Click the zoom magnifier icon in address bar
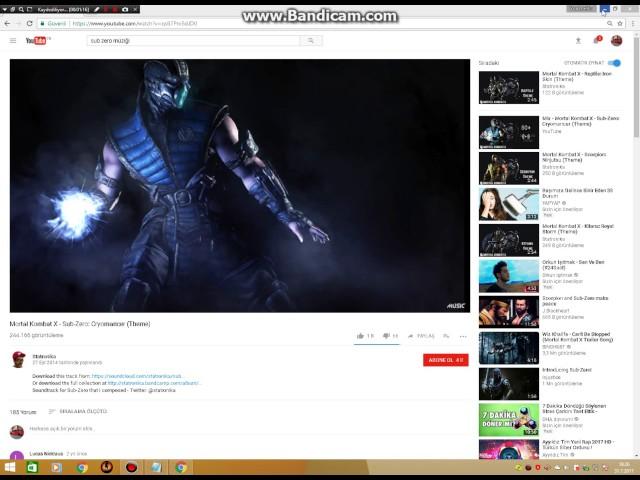 pos(610,24)
